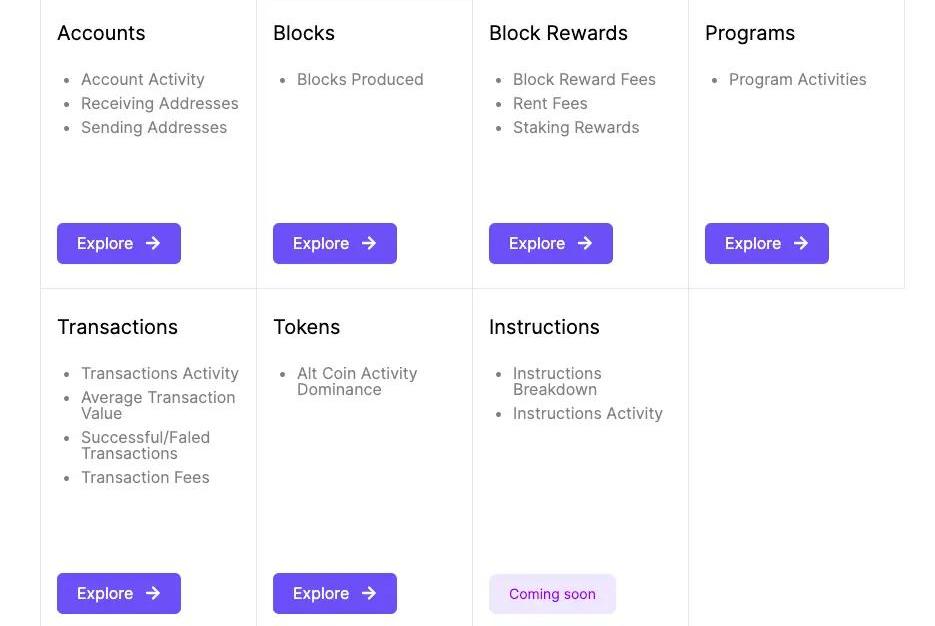The height and width of the screenshot is (626, 935).
Task: Click the arrow icon on Transactions Explore button
Action: tap(153, 593)
